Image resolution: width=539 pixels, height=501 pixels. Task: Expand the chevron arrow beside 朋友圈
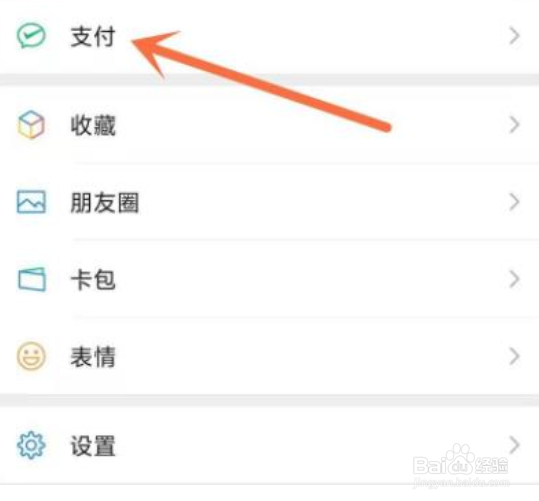pyautogui.click(x=514, y=202)
